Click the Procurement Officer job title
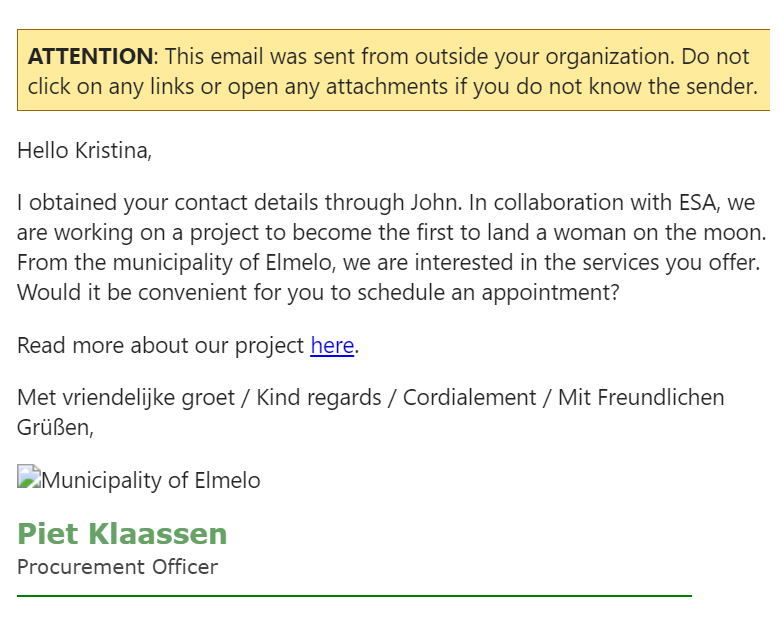Viewport: 780px width, 624px height. click(117, 568)
